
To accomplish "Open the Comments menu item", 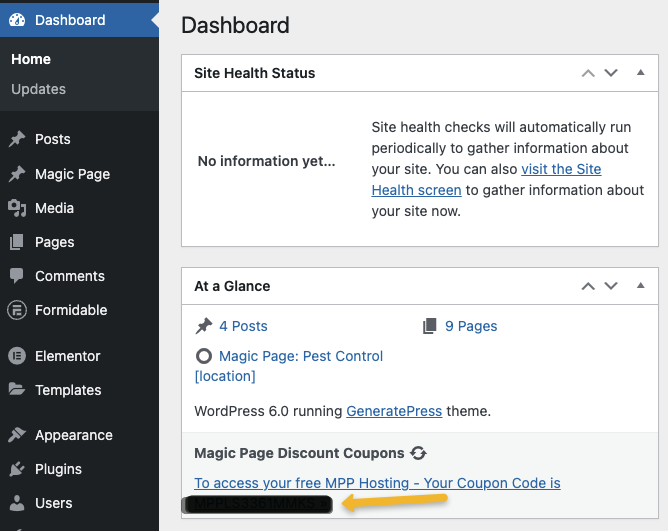I will (x=69, y=276).
